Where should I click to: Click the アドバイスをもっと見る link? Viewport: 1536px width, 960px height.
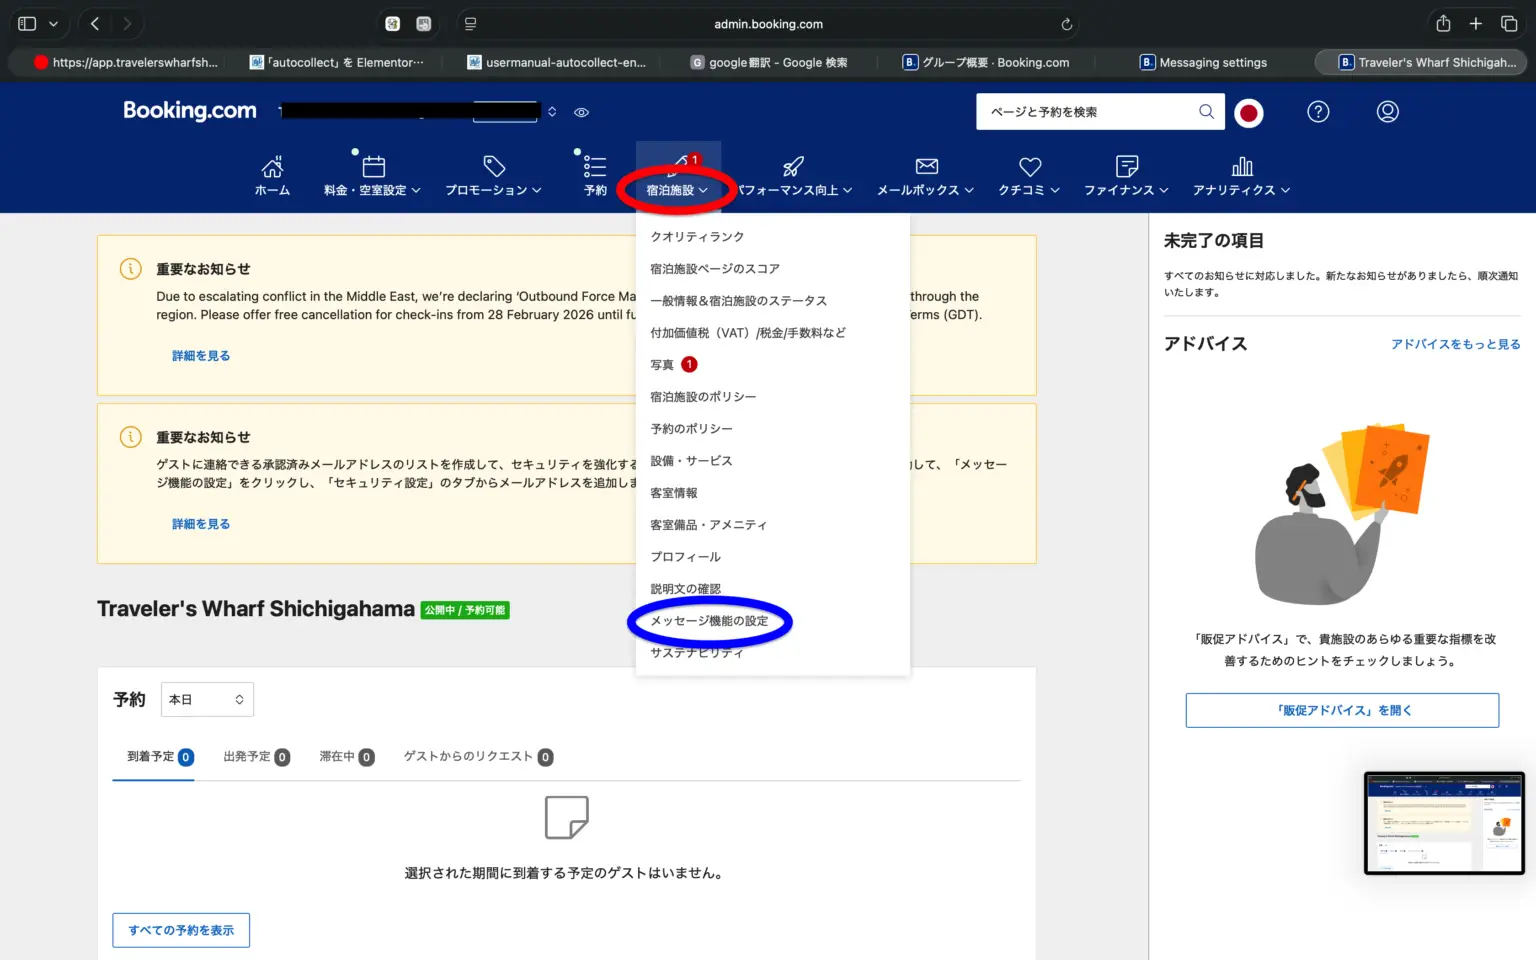(x=1455, y=344)
